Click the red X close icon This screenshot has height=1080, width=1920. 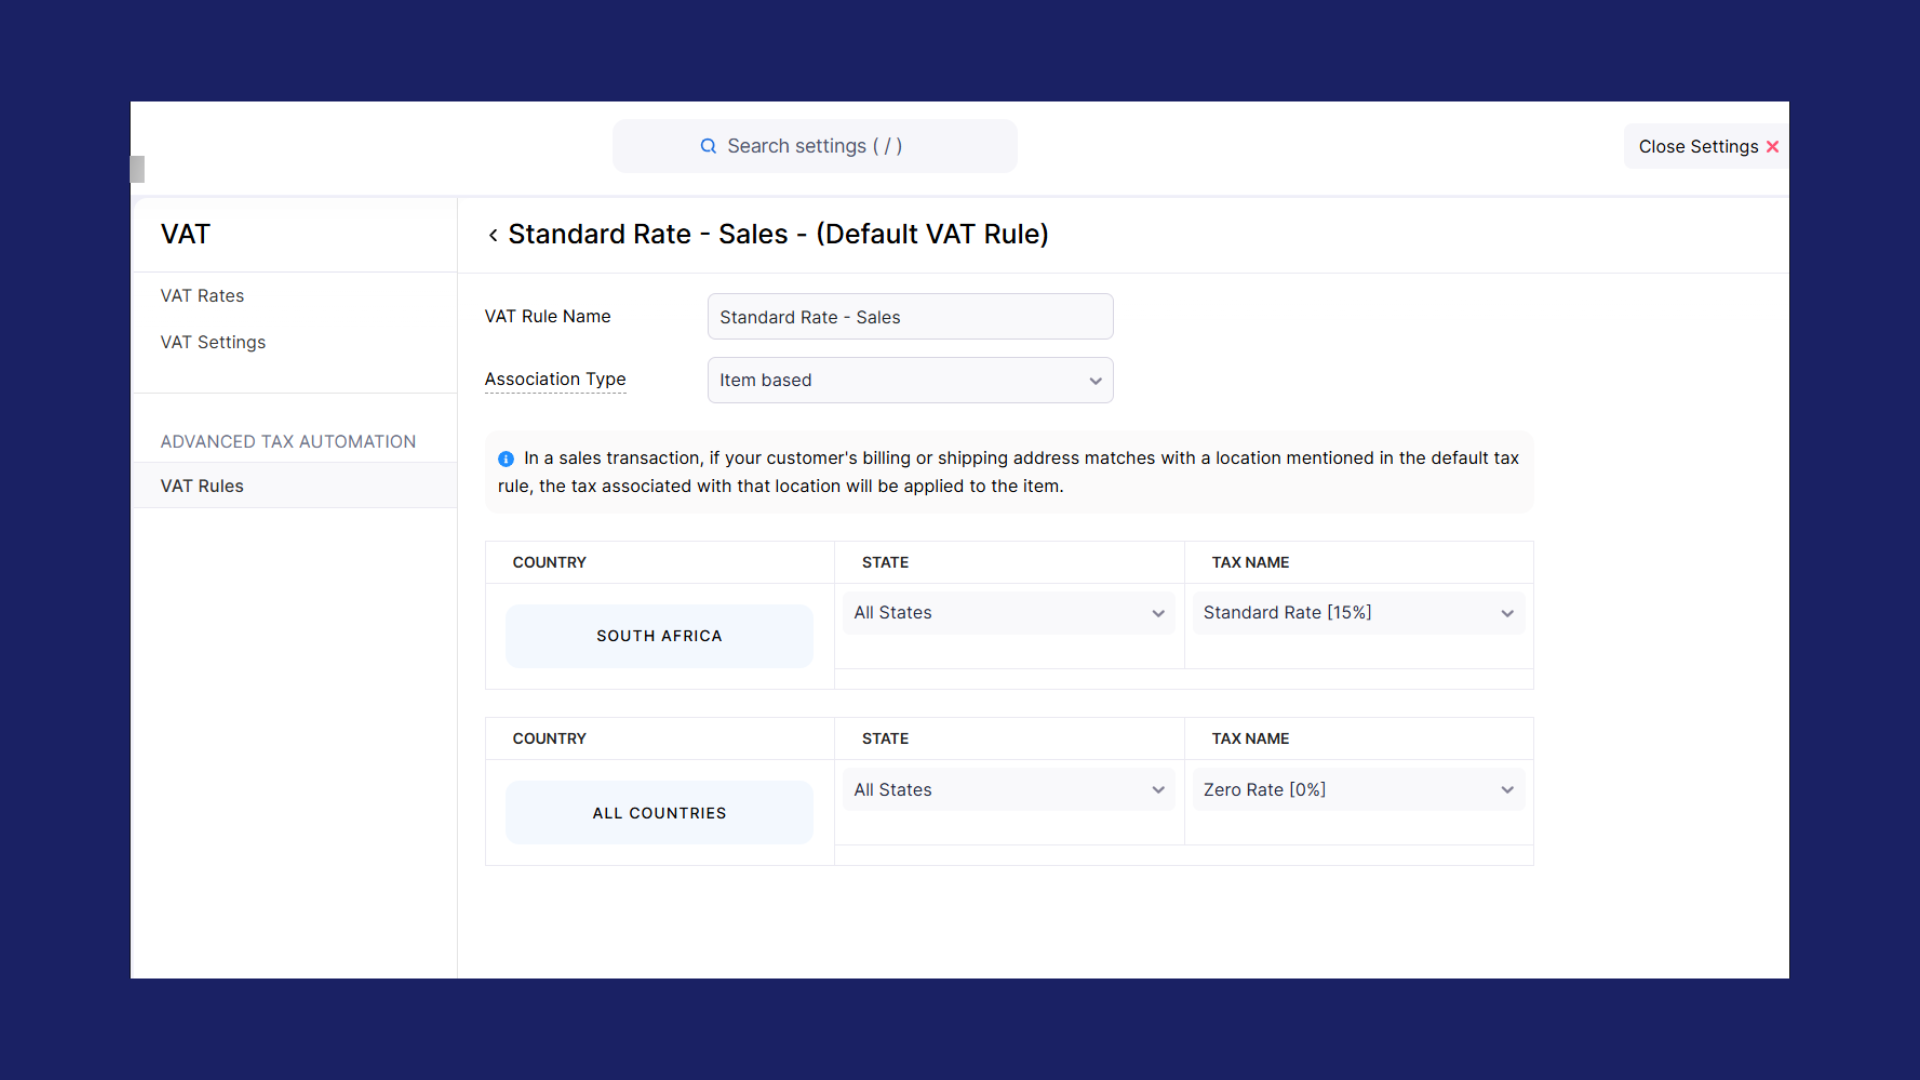tap(1772, 147)
